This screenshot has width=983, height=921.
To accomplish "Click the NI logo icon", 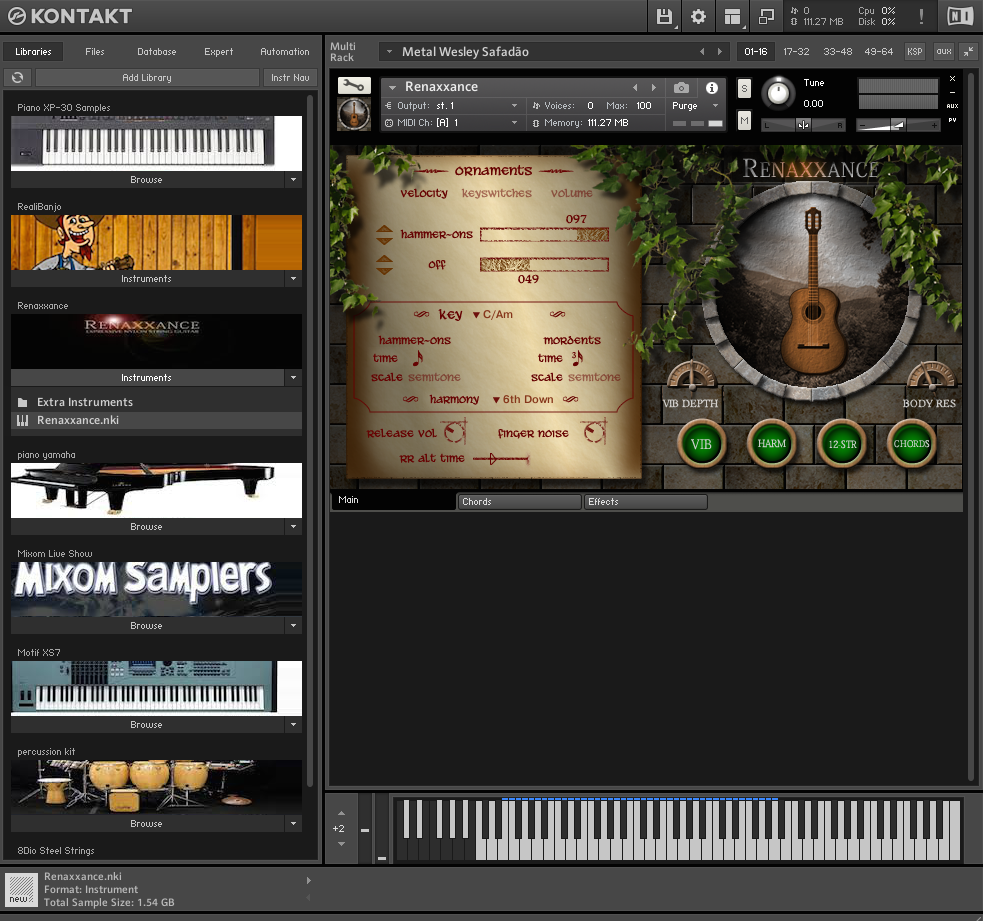I will click(959, 16).
